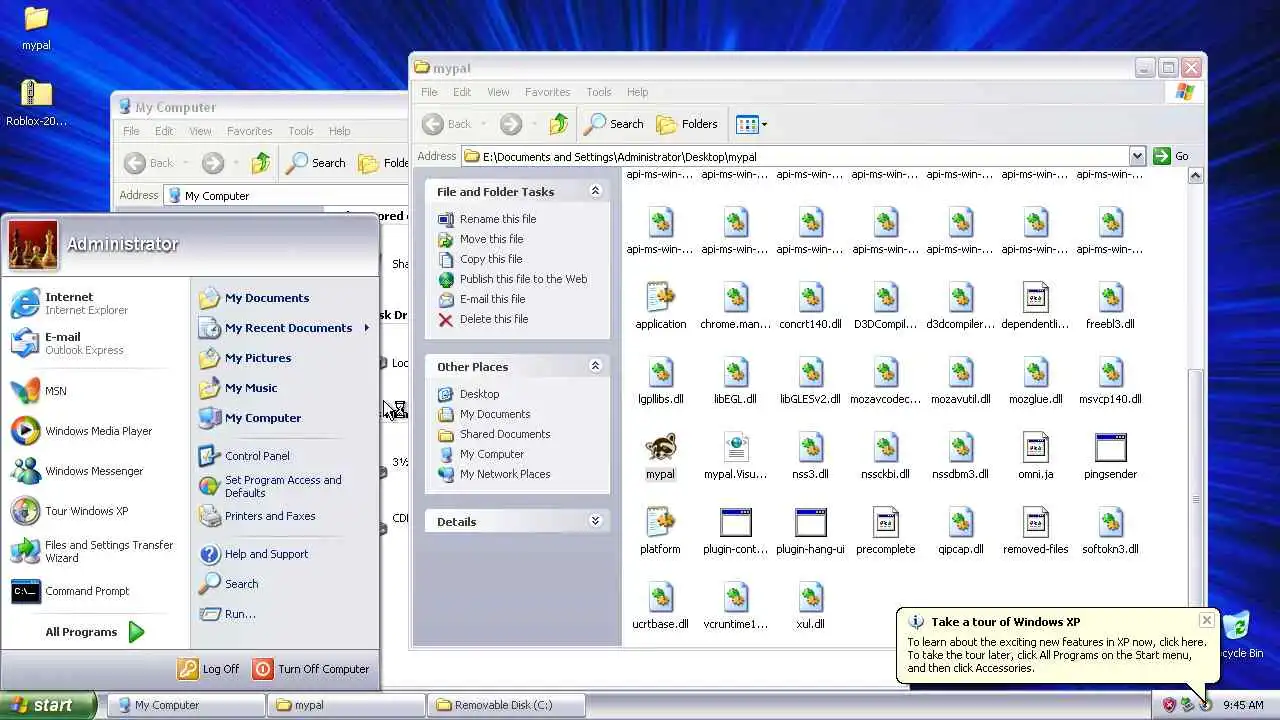Click Turn Off Computer button

click(311, 669)
